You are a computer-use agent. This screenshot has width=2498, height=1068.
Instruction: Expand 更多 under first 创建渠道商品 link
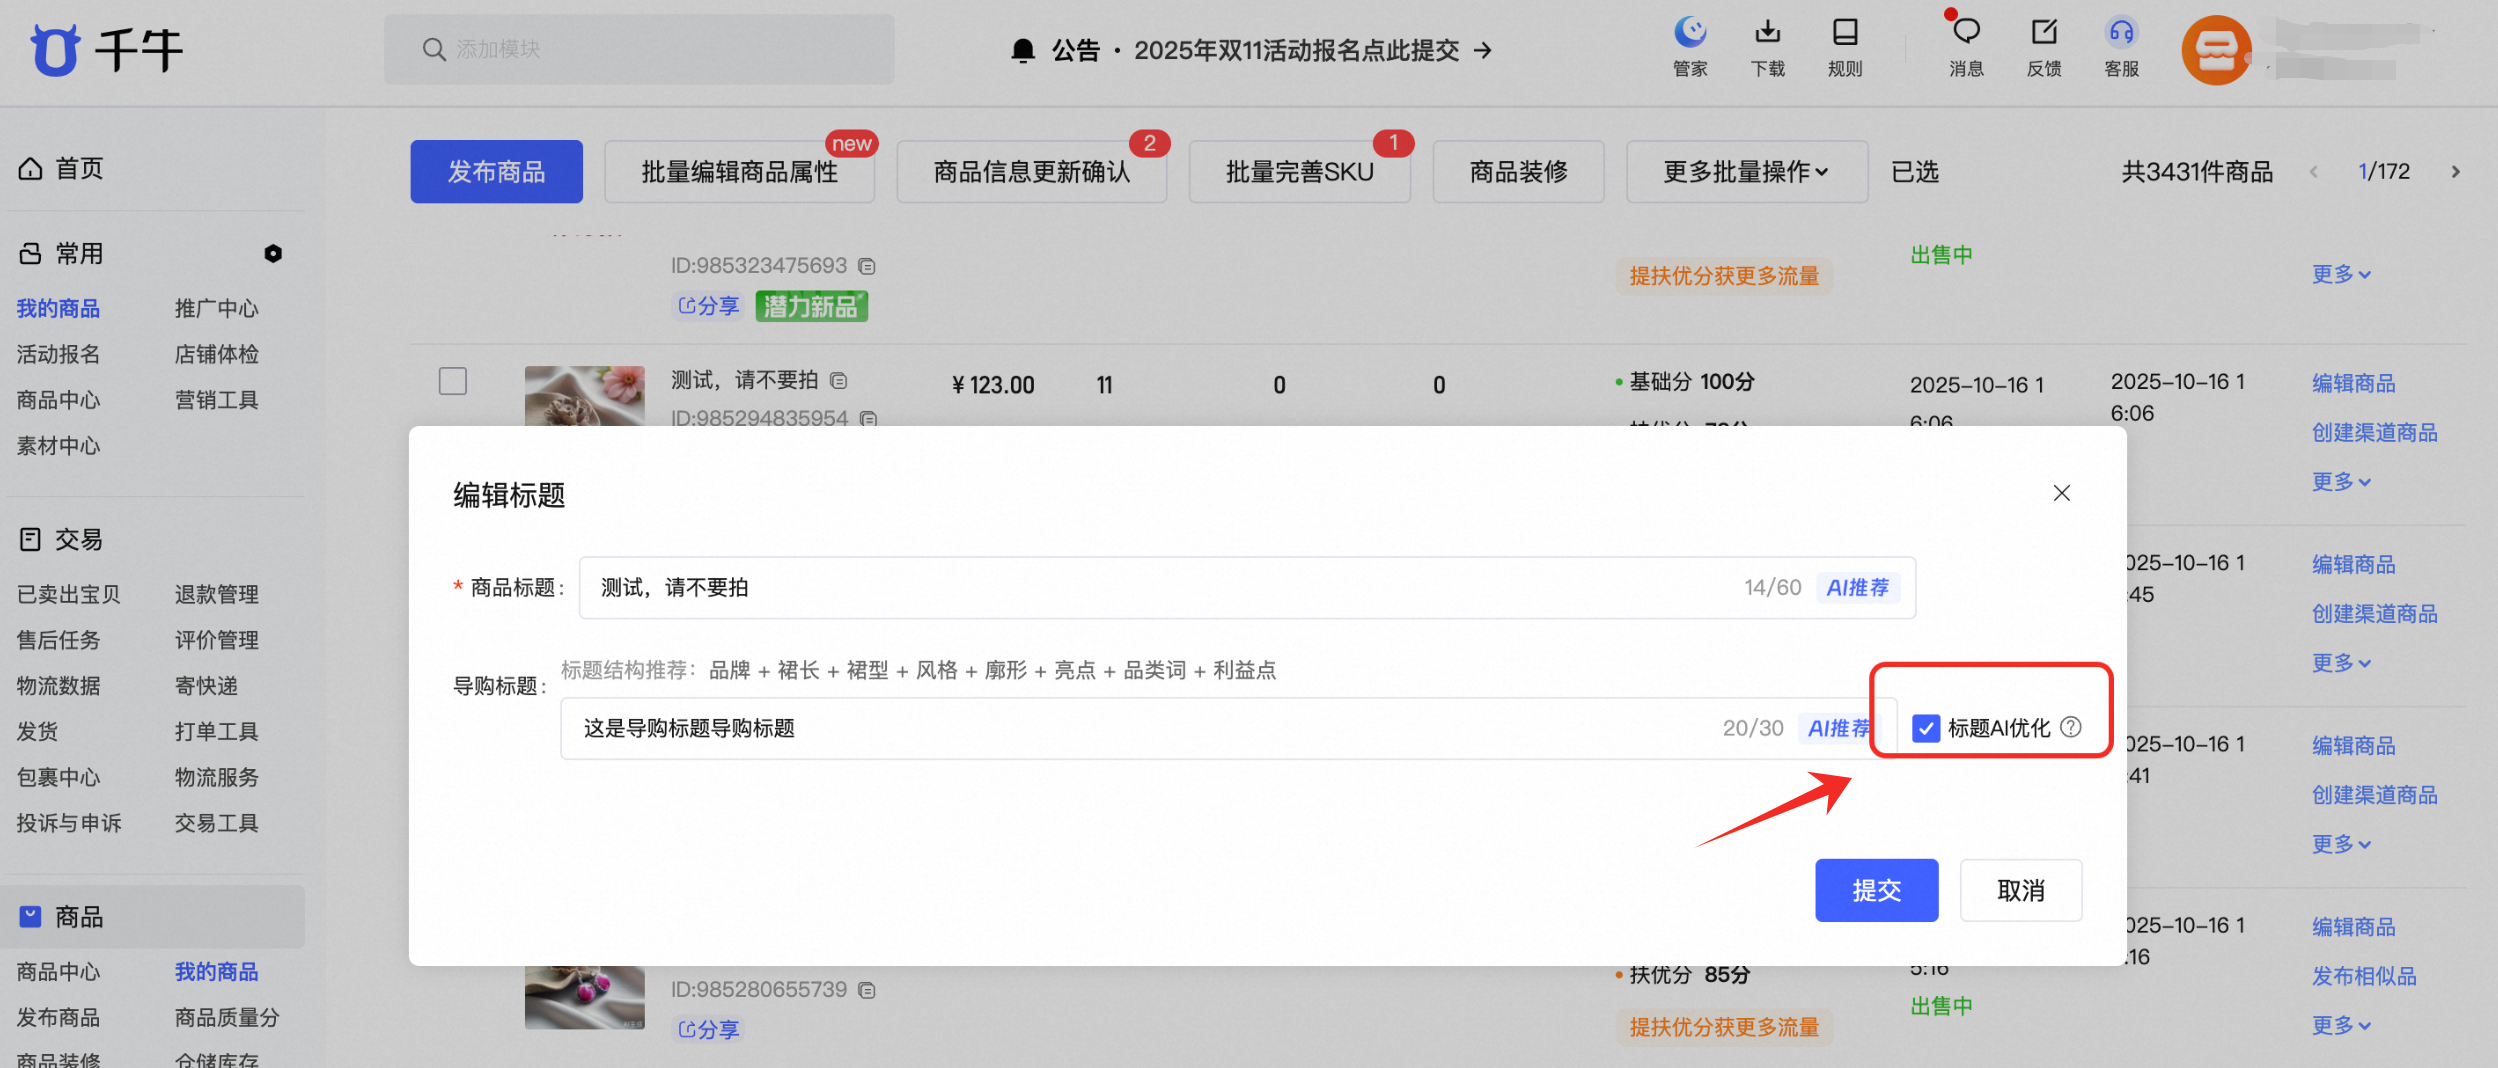pyautogui.click(x=2341, y=481)
